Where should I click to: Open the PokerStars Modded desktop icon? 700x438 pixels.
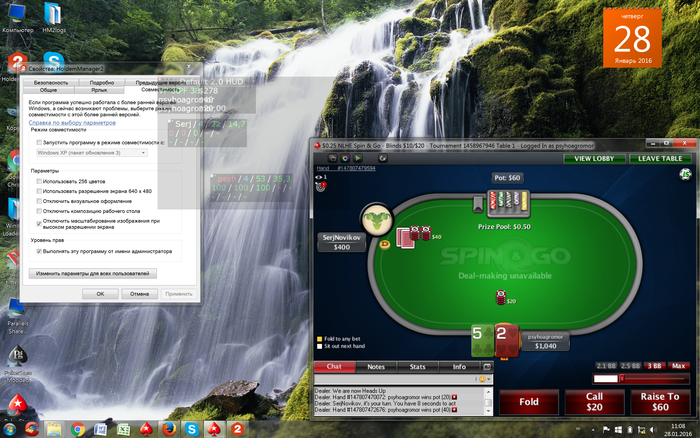tap(17, 365)
